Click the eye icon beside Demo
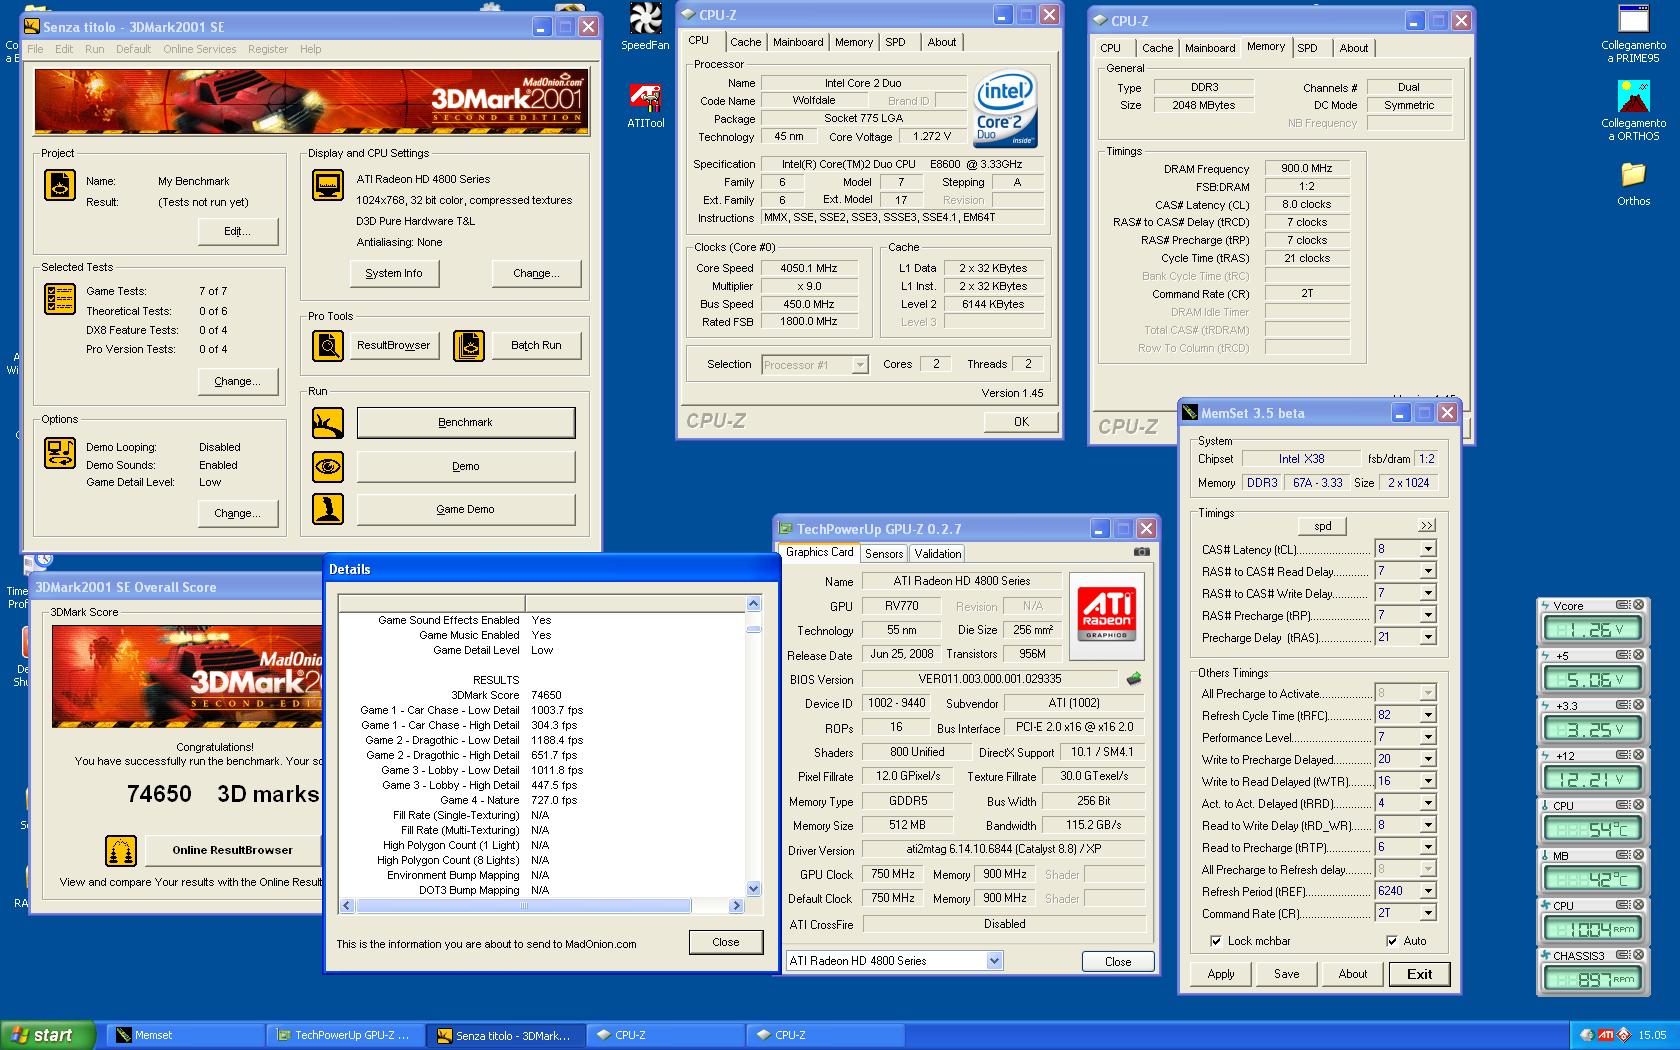Viewport: 1680px width, 1050px height. (x=328, y=467)
